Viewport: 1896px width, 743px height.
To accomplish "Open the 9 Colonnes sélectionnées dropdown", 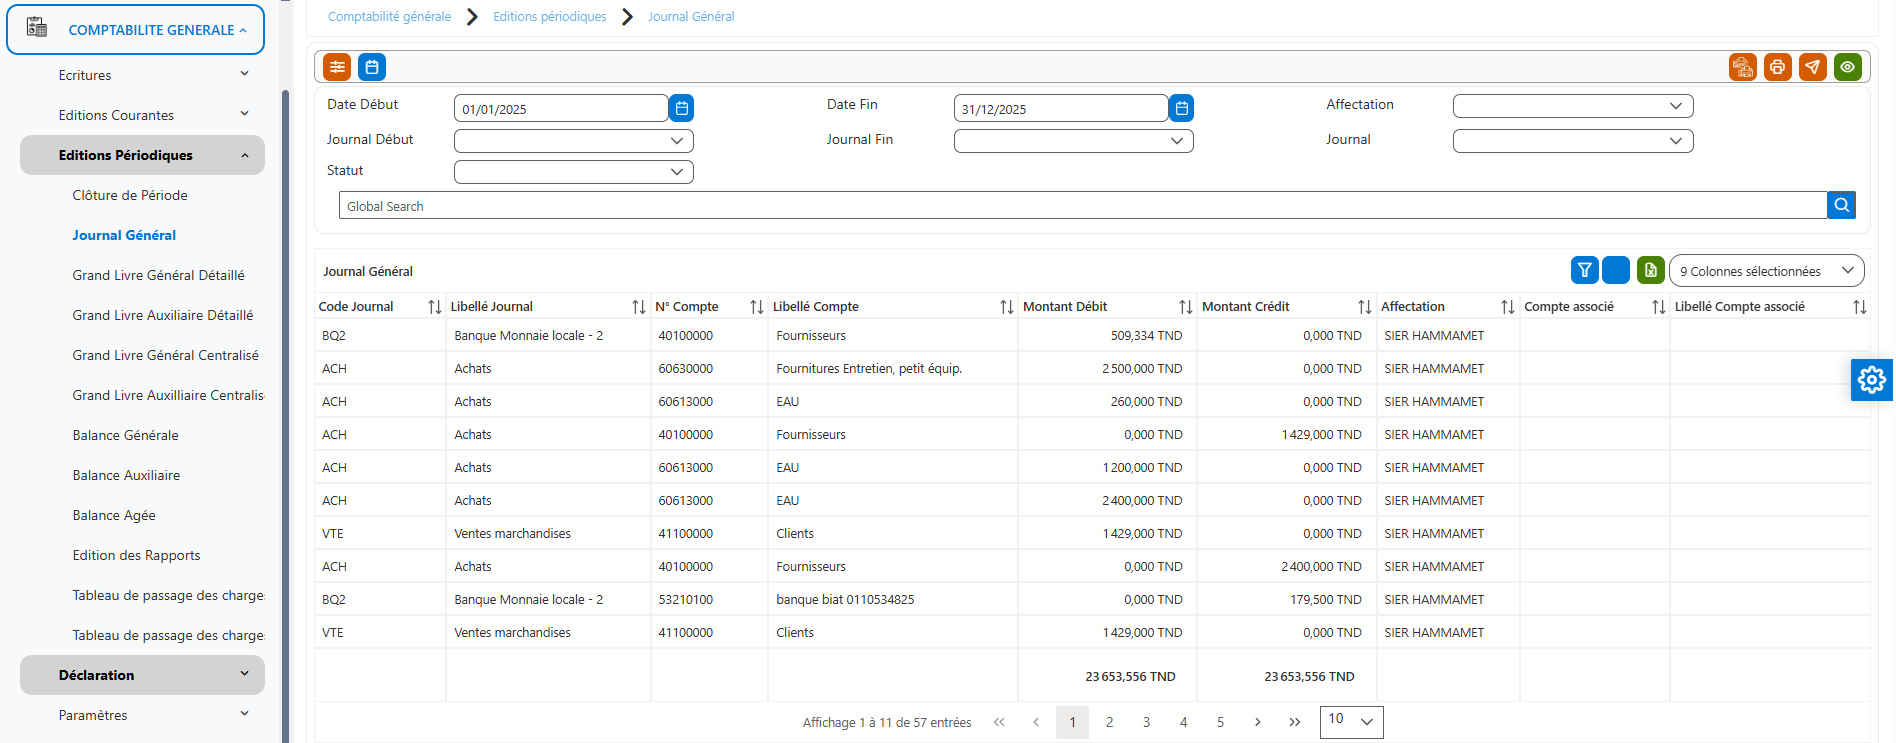I will [x=1766, y=271].
